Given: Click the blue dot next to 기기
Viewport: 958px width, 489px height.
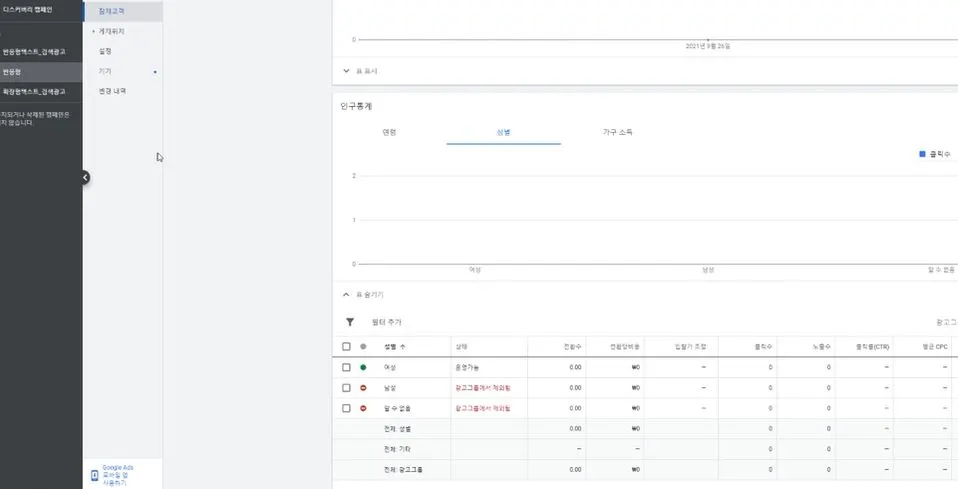Looking at the screenshot, I should tap(155, 72).
